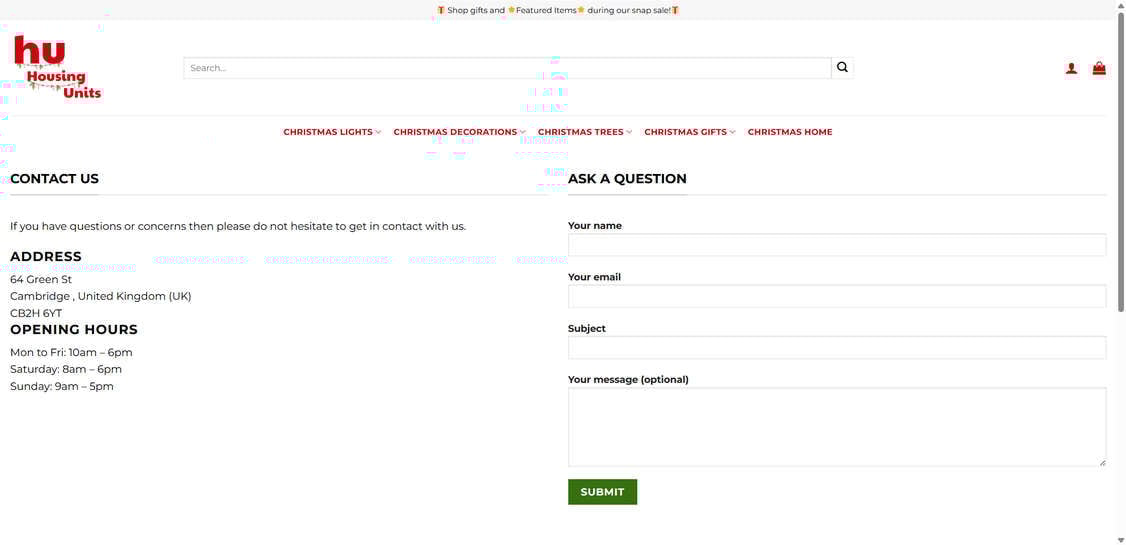Screen dimensions: 1126x545
Task: Focus the product search field
Action: (x=507, y=67)
